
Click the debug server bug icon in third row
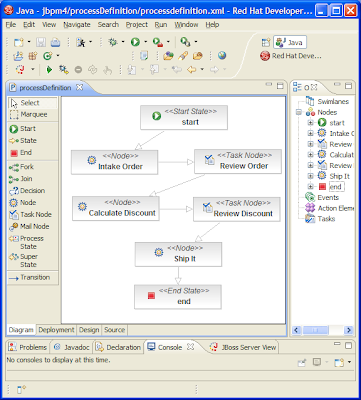tap(64, 70)
